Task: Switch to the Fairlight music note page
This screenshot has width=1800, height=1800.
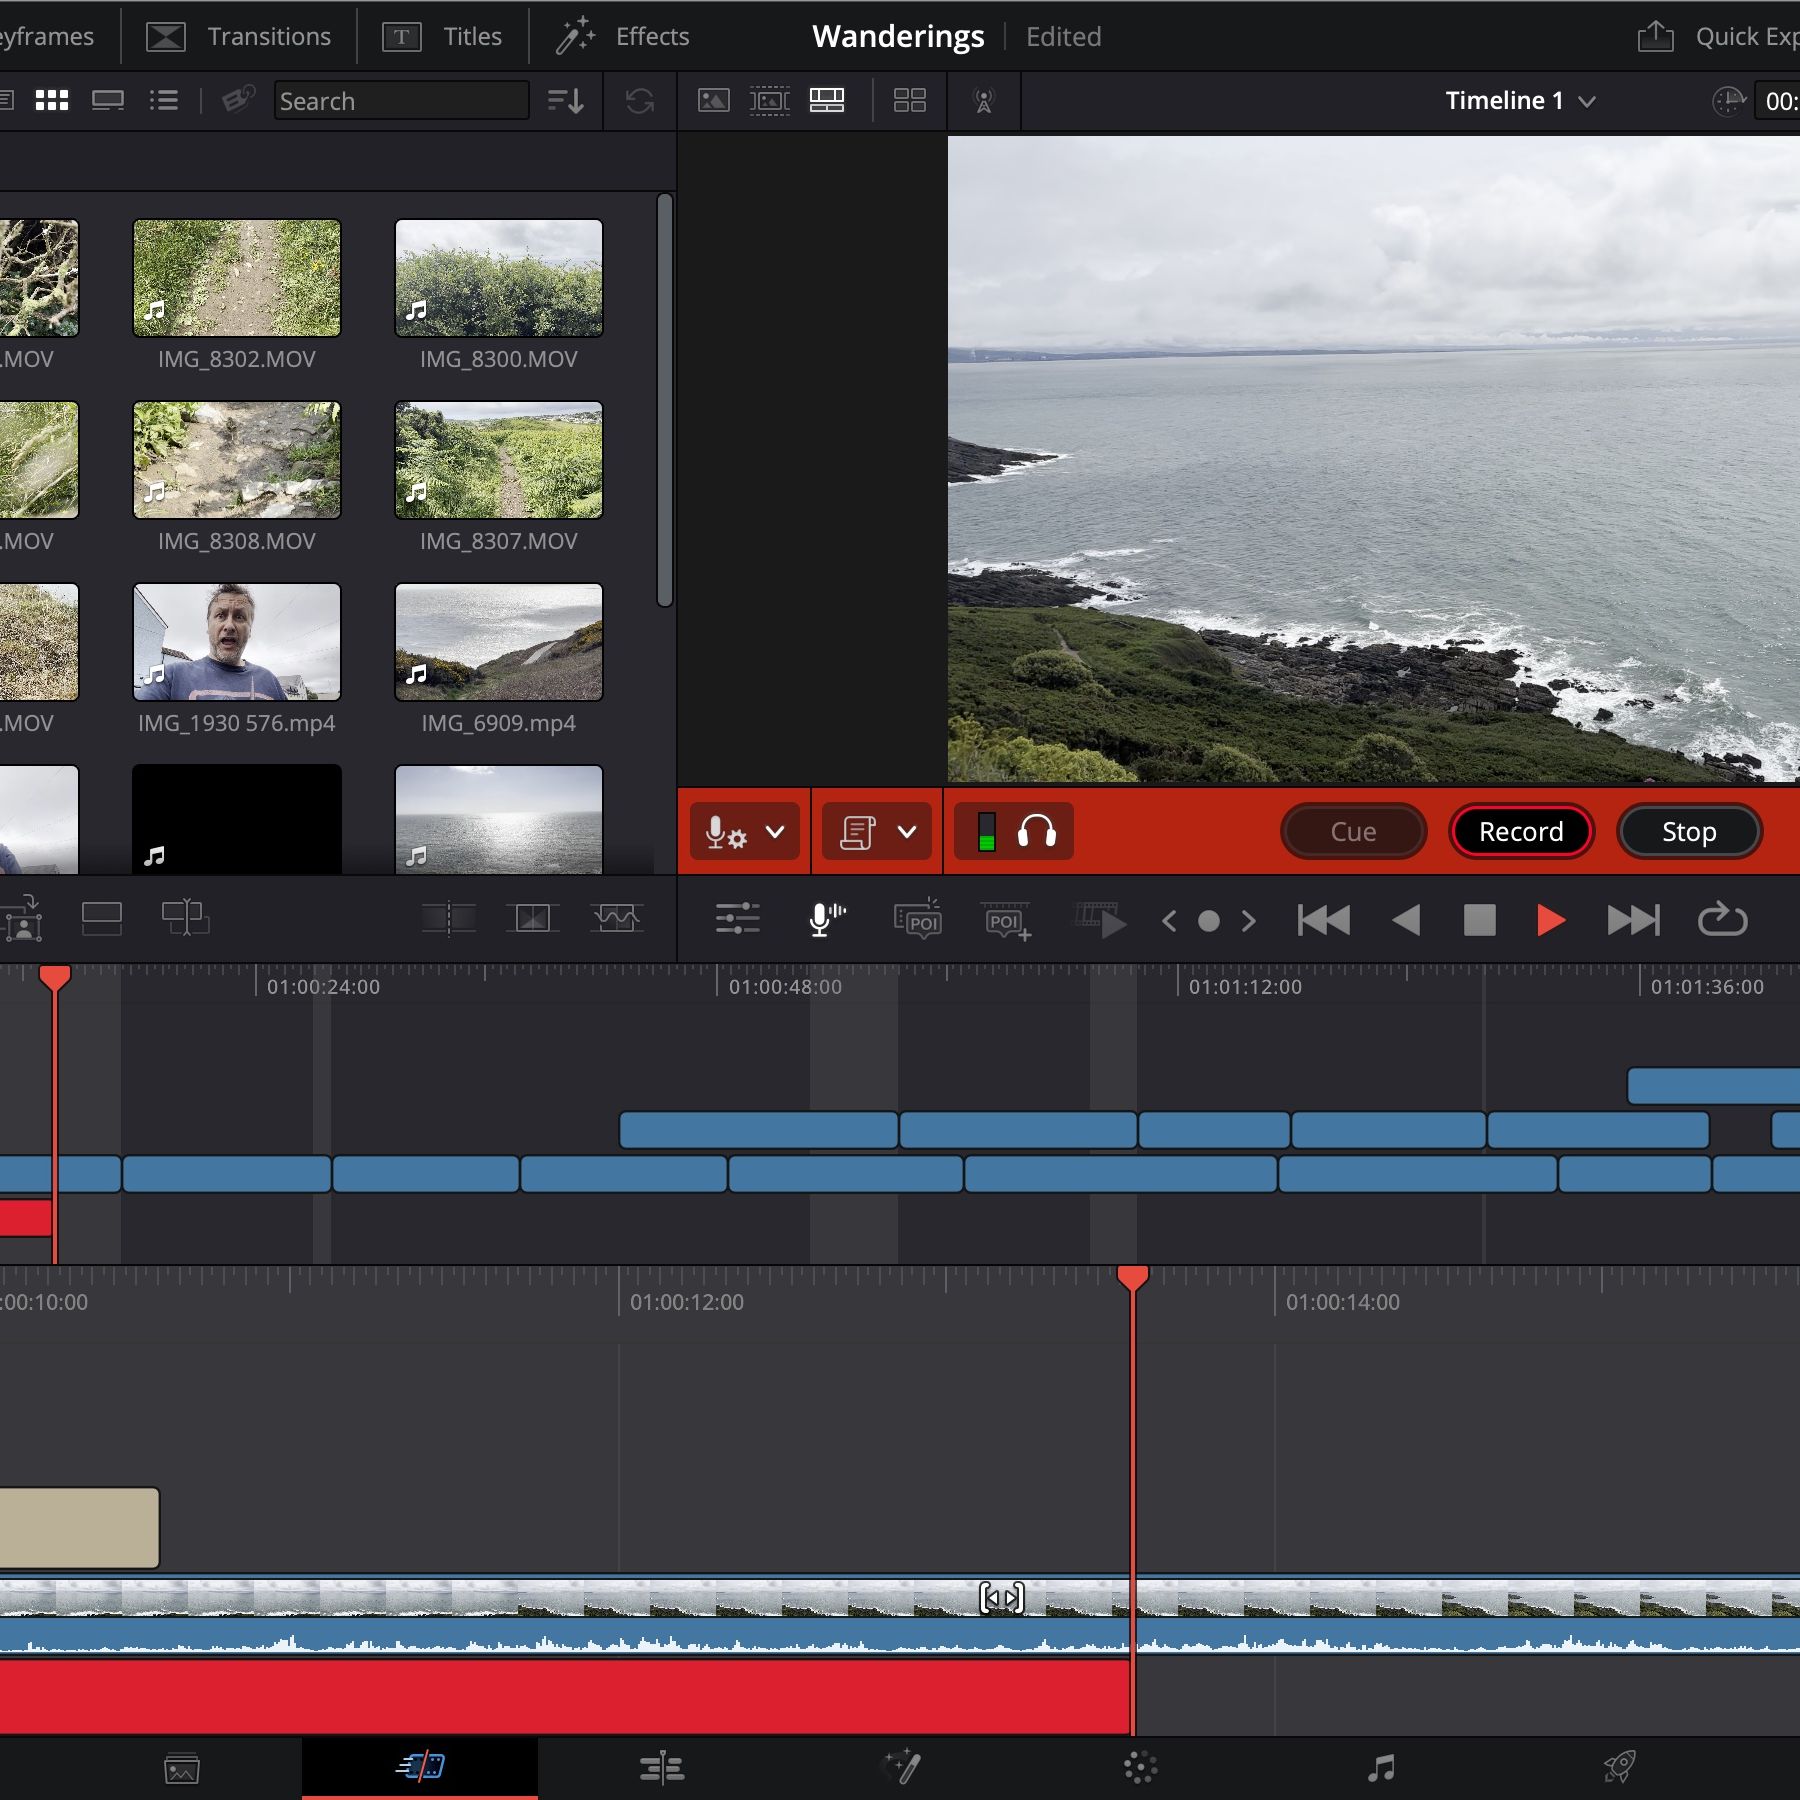Action: pos(1380,1768)
